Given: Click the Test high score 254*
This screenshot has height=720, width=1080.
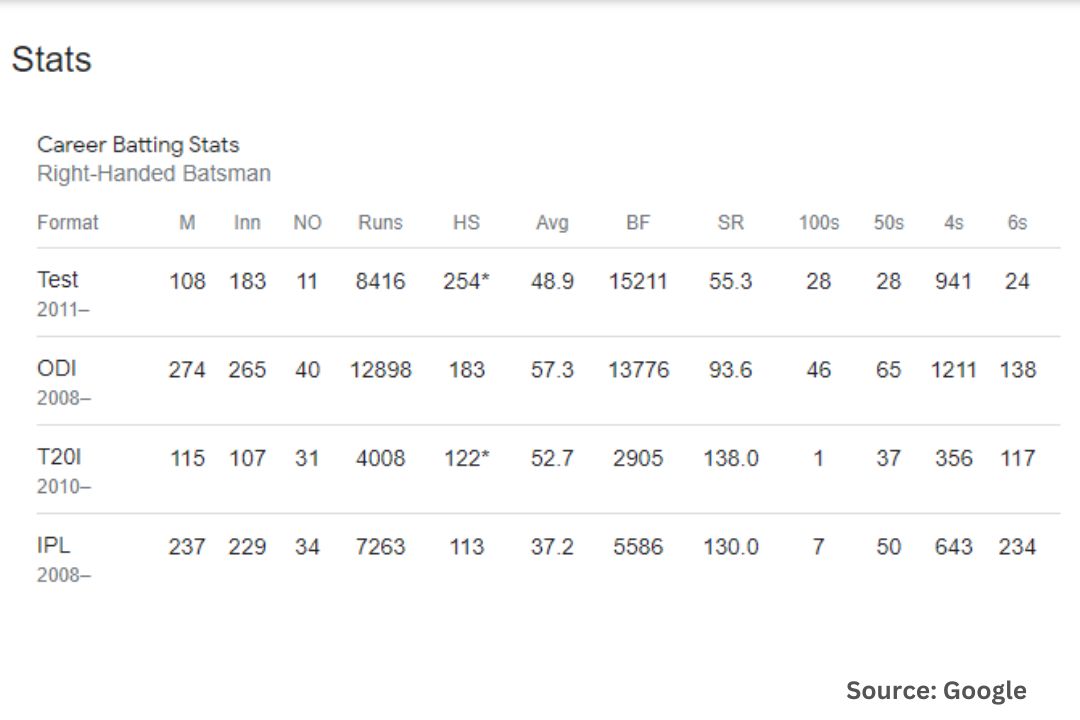Looking at the screenshot, I should (466, 281).
